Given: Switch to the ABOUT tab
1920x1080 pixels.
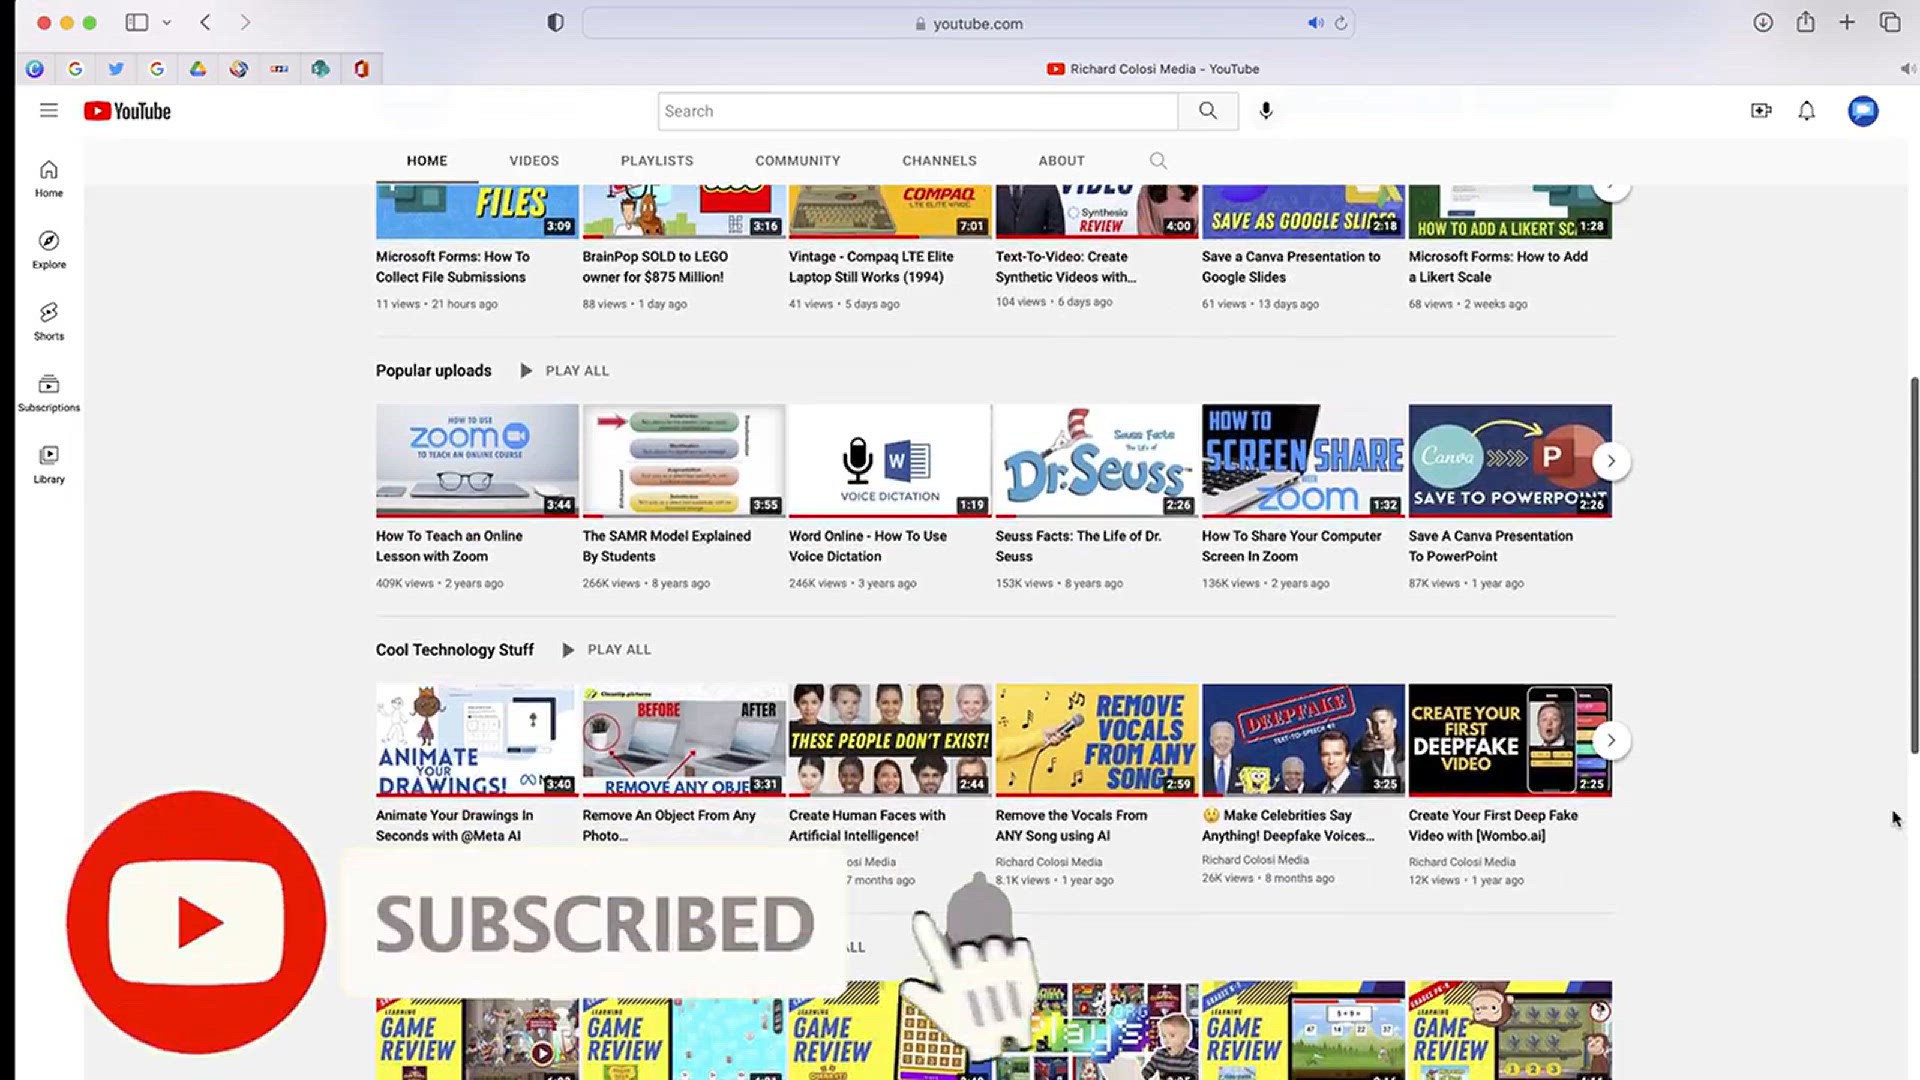Looking at the screenshot, I should [1061, 161].
